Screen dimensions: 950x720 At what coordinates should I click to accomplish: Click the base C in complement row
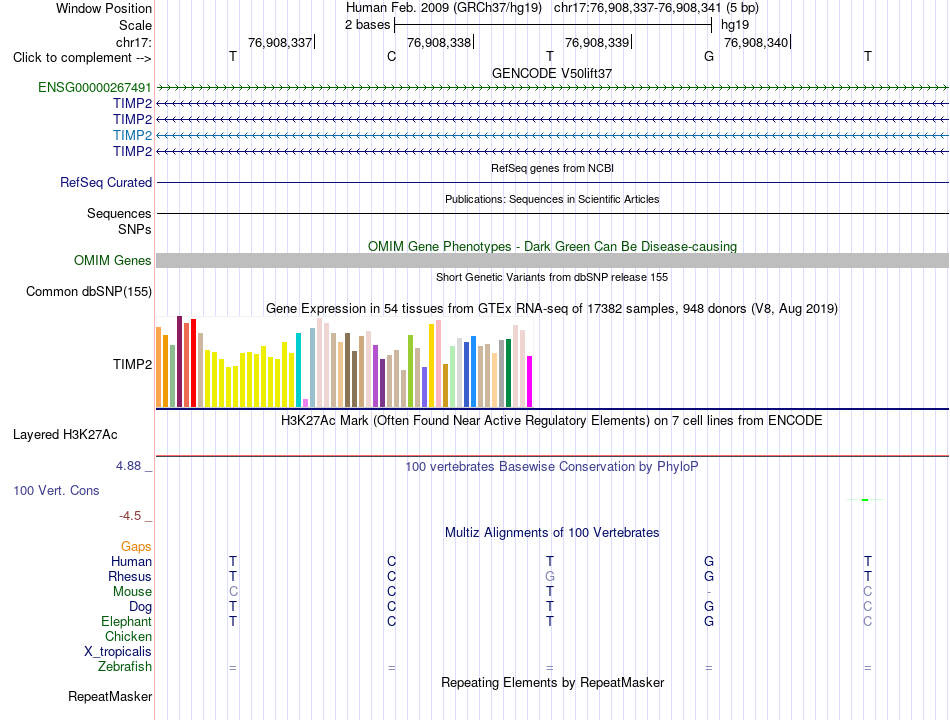tap(391, 56)
